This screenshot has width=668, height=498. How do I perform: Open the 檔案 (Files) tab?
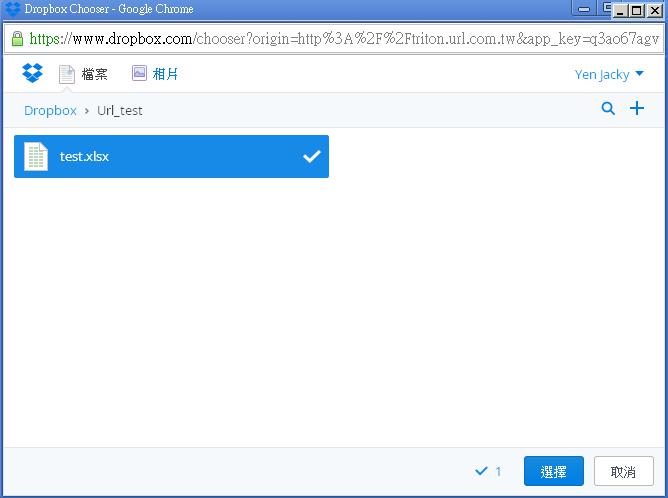click(83, 74)
